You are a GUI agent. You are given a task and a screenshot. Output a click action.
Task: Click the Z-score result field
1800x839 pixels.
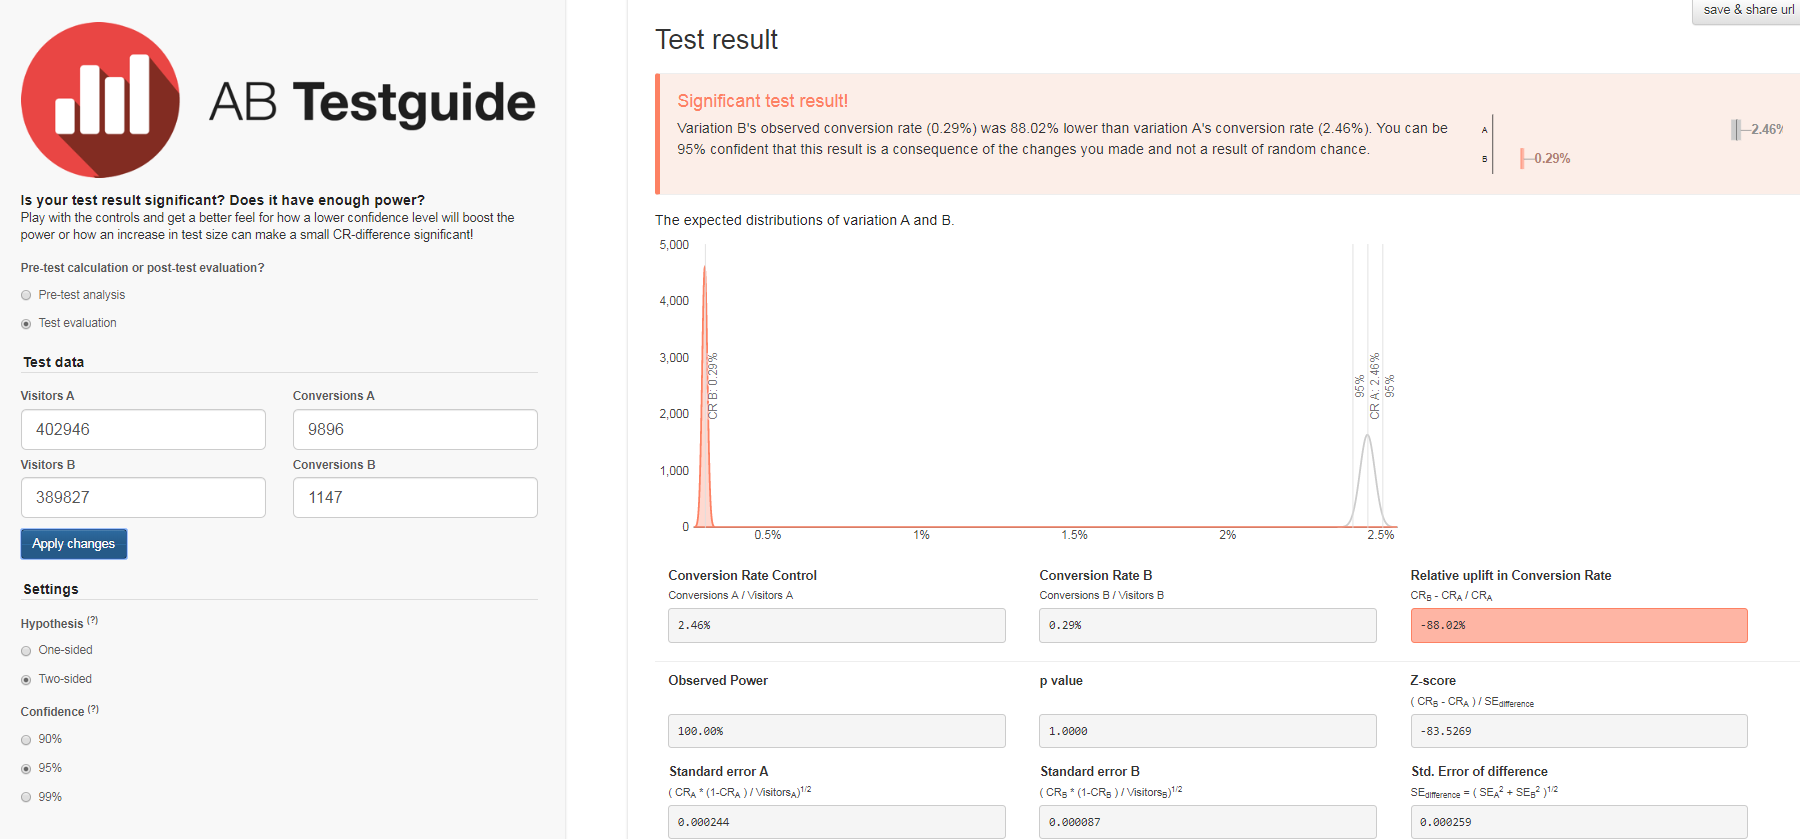1578,731
